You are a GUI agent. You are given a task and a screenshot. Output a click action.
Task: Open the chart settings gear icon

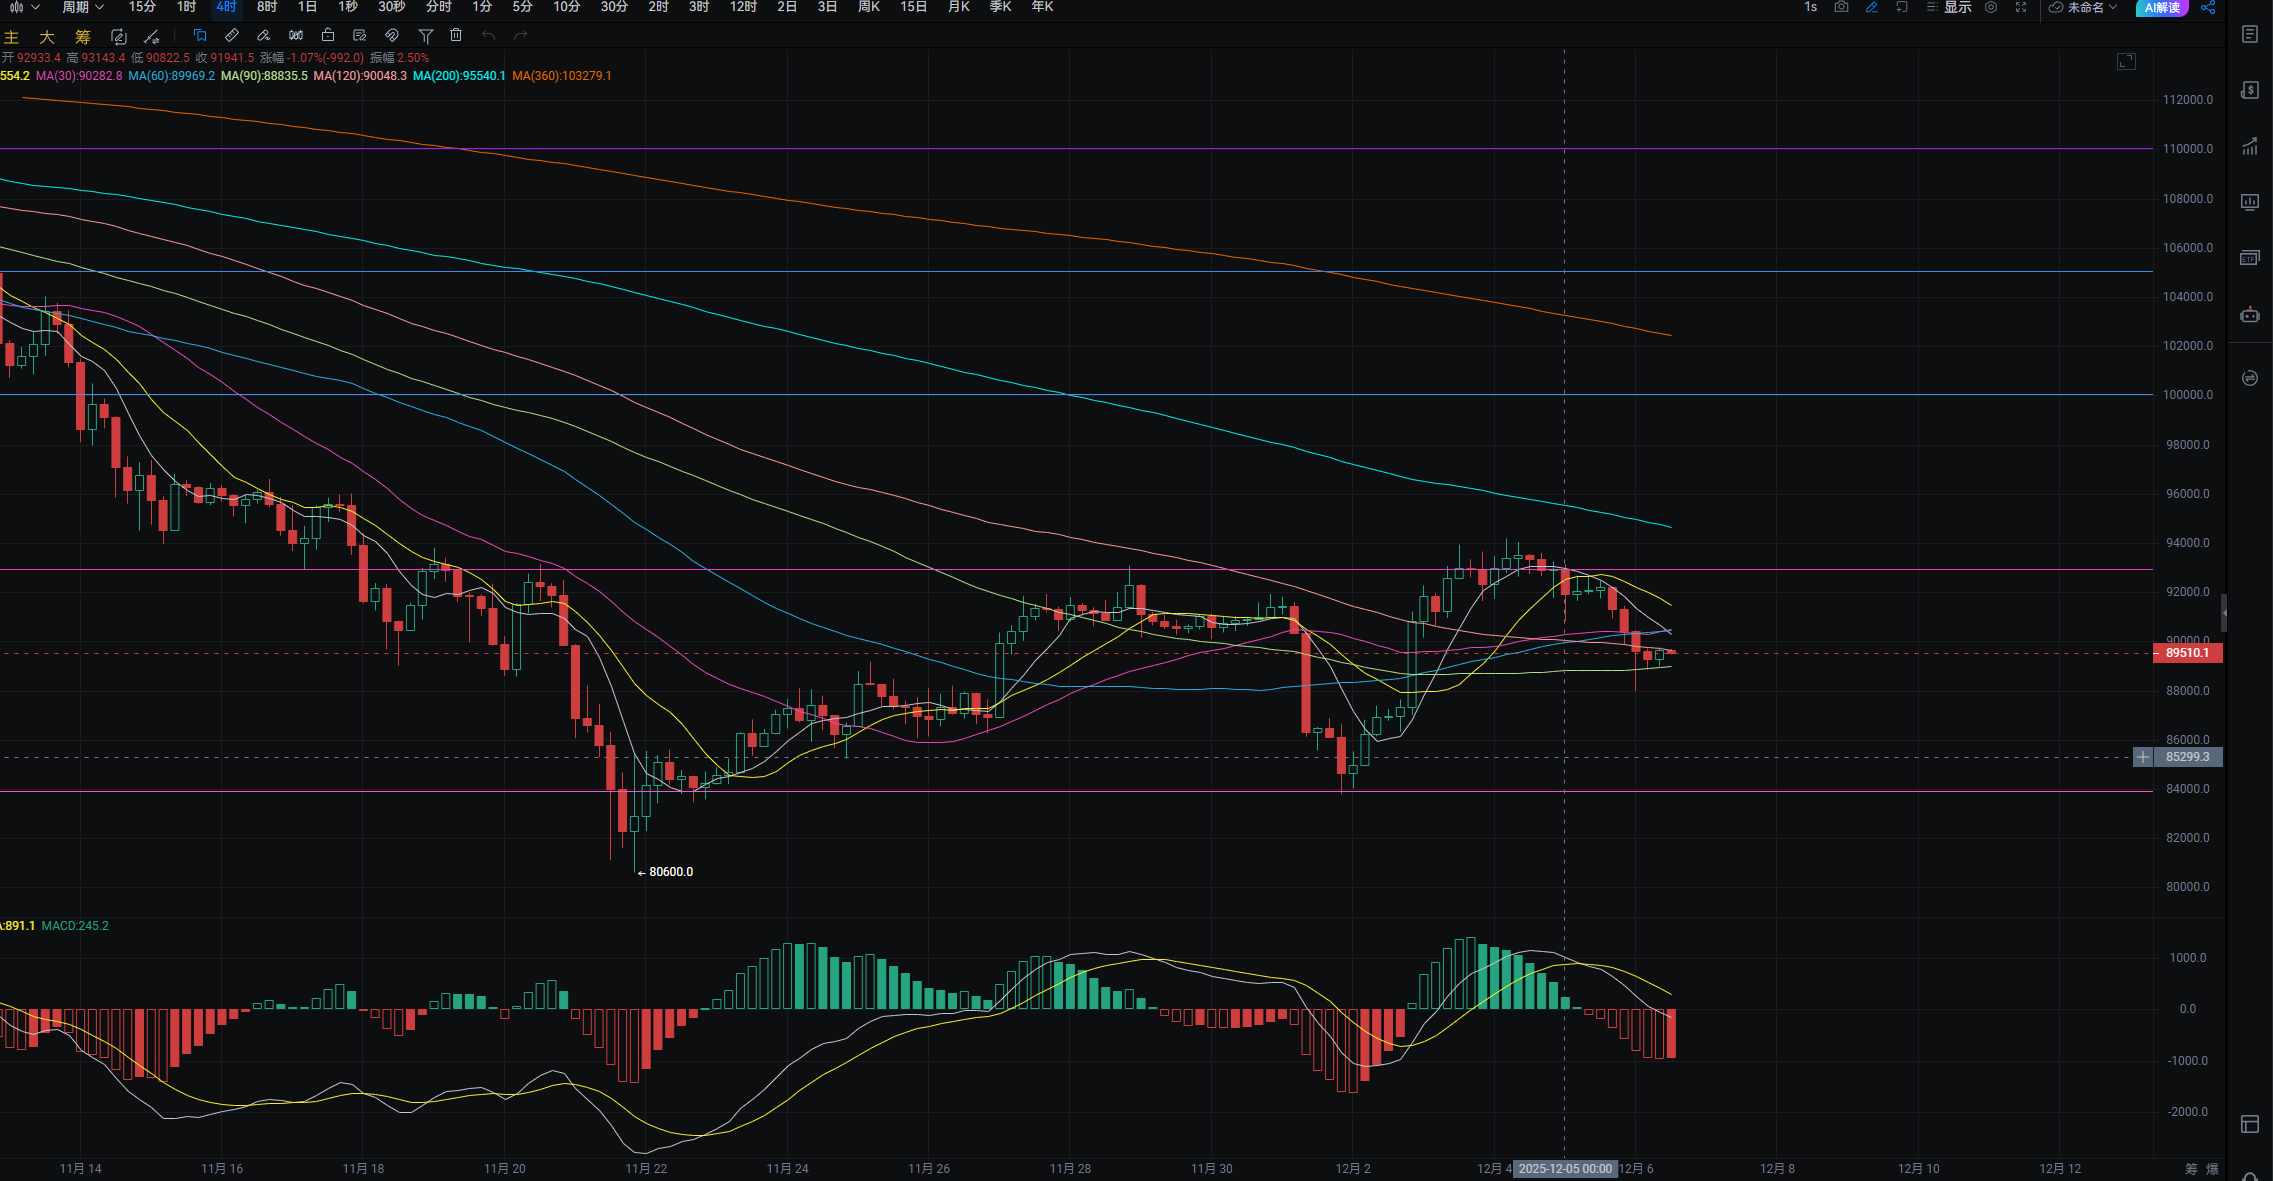1991,7
